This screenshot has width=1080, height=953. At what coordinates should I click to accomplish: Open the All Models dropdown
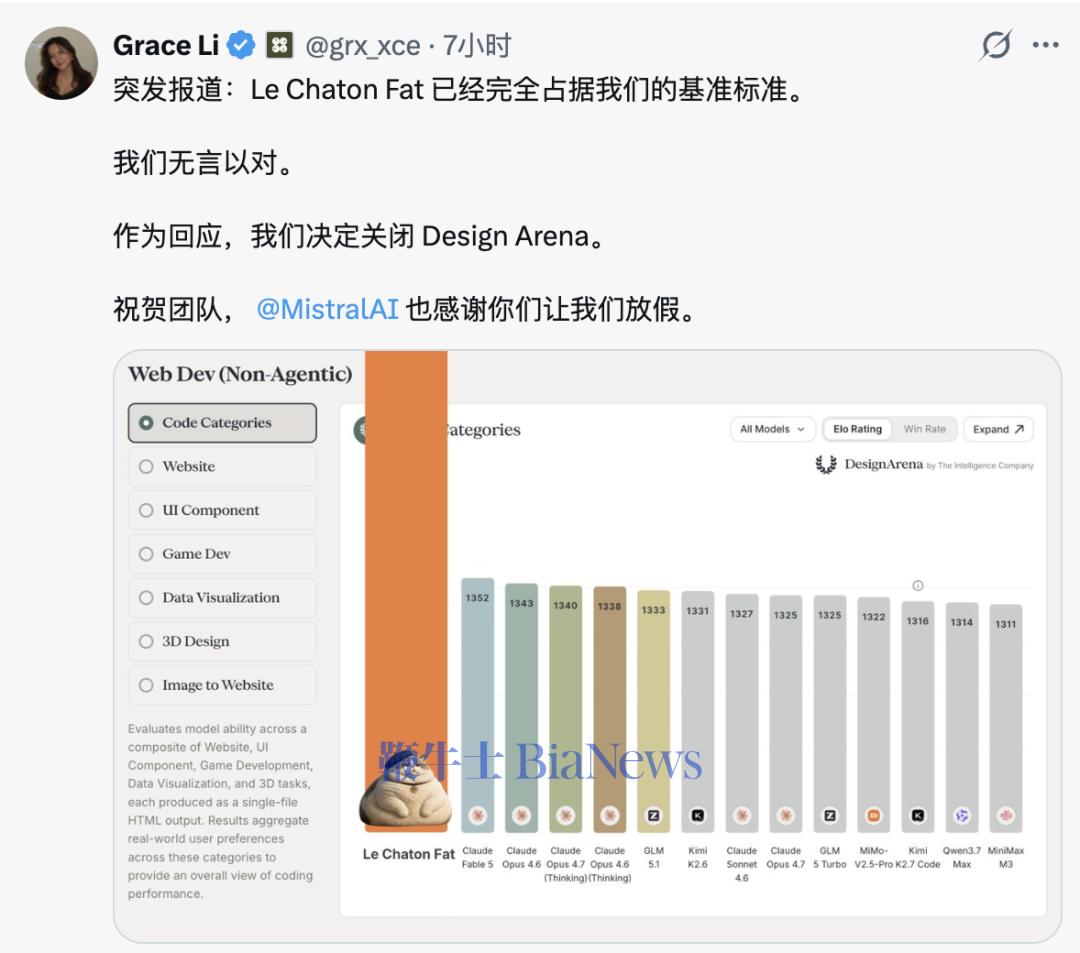(772, 429)
